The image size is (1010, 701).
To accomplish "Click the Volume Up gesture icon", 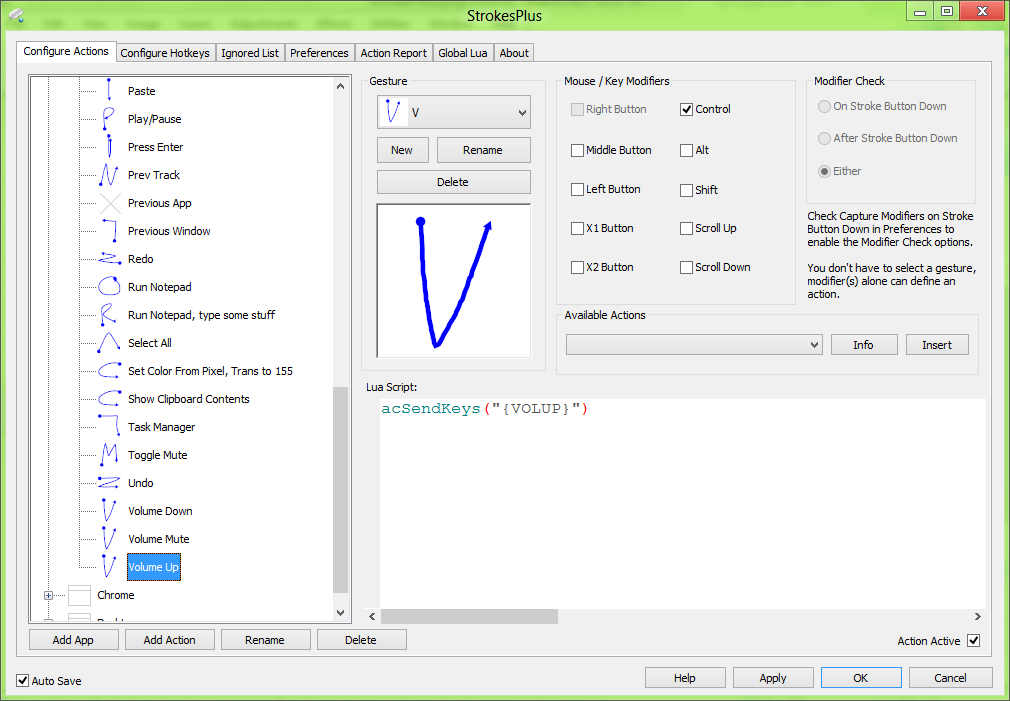I will [x=110, y=567].
